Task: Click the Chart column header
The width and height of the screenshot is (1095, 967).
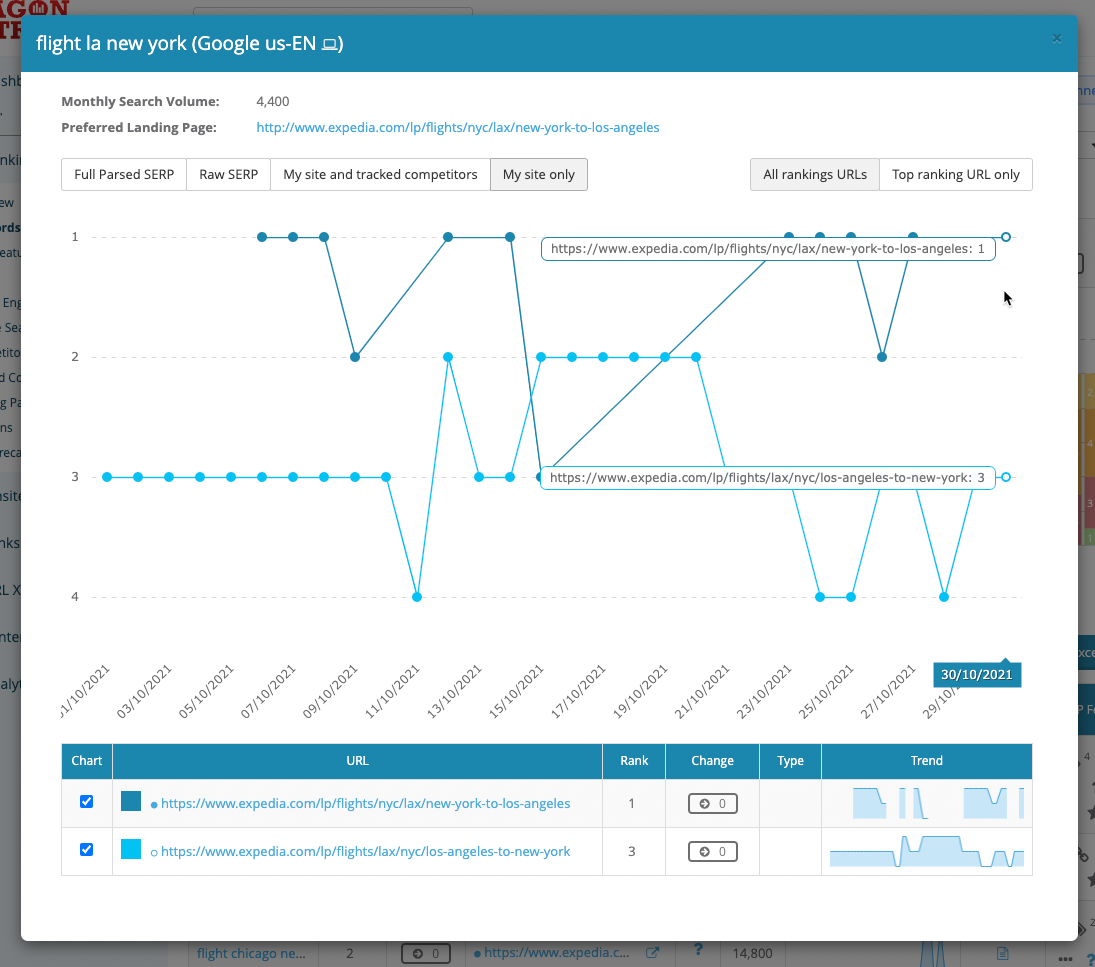Action: tap(87, 761)
